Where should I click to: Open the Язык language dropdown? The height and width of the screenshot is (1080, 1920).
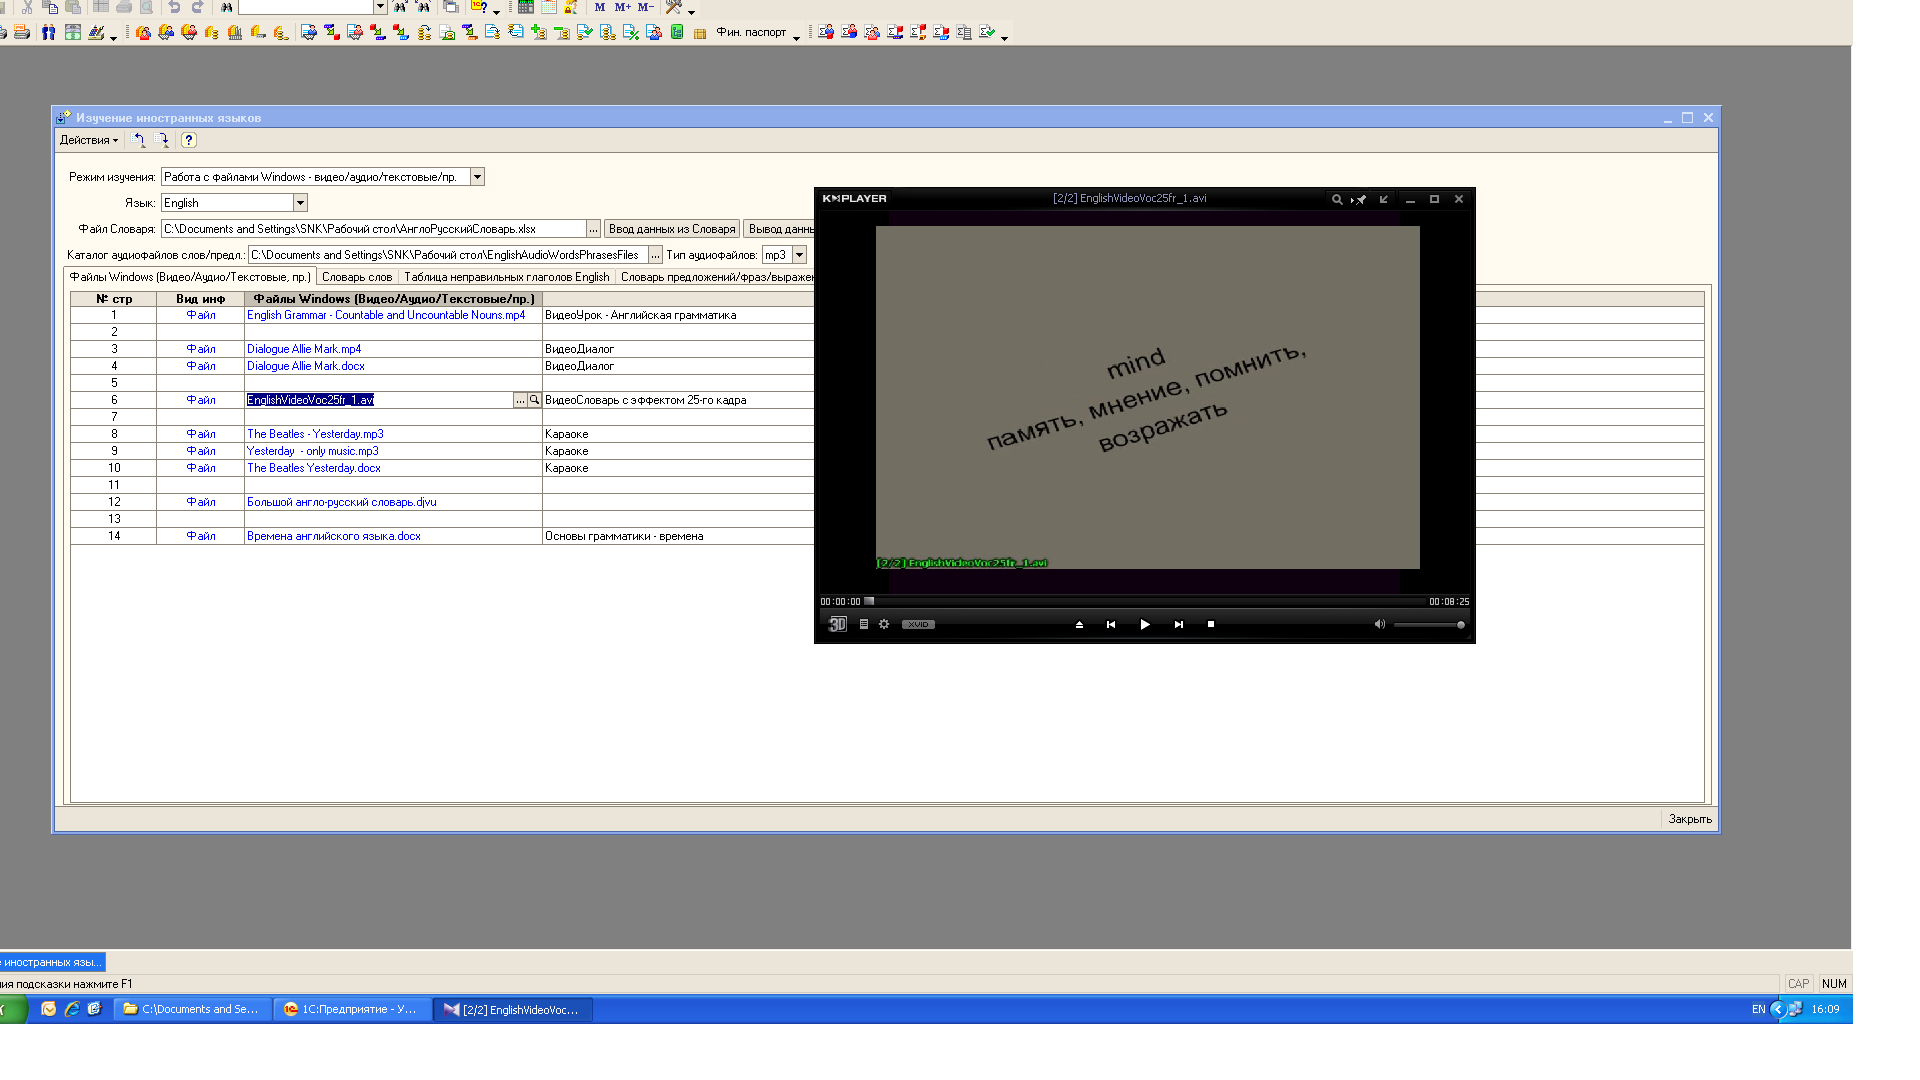click(299, 203)
